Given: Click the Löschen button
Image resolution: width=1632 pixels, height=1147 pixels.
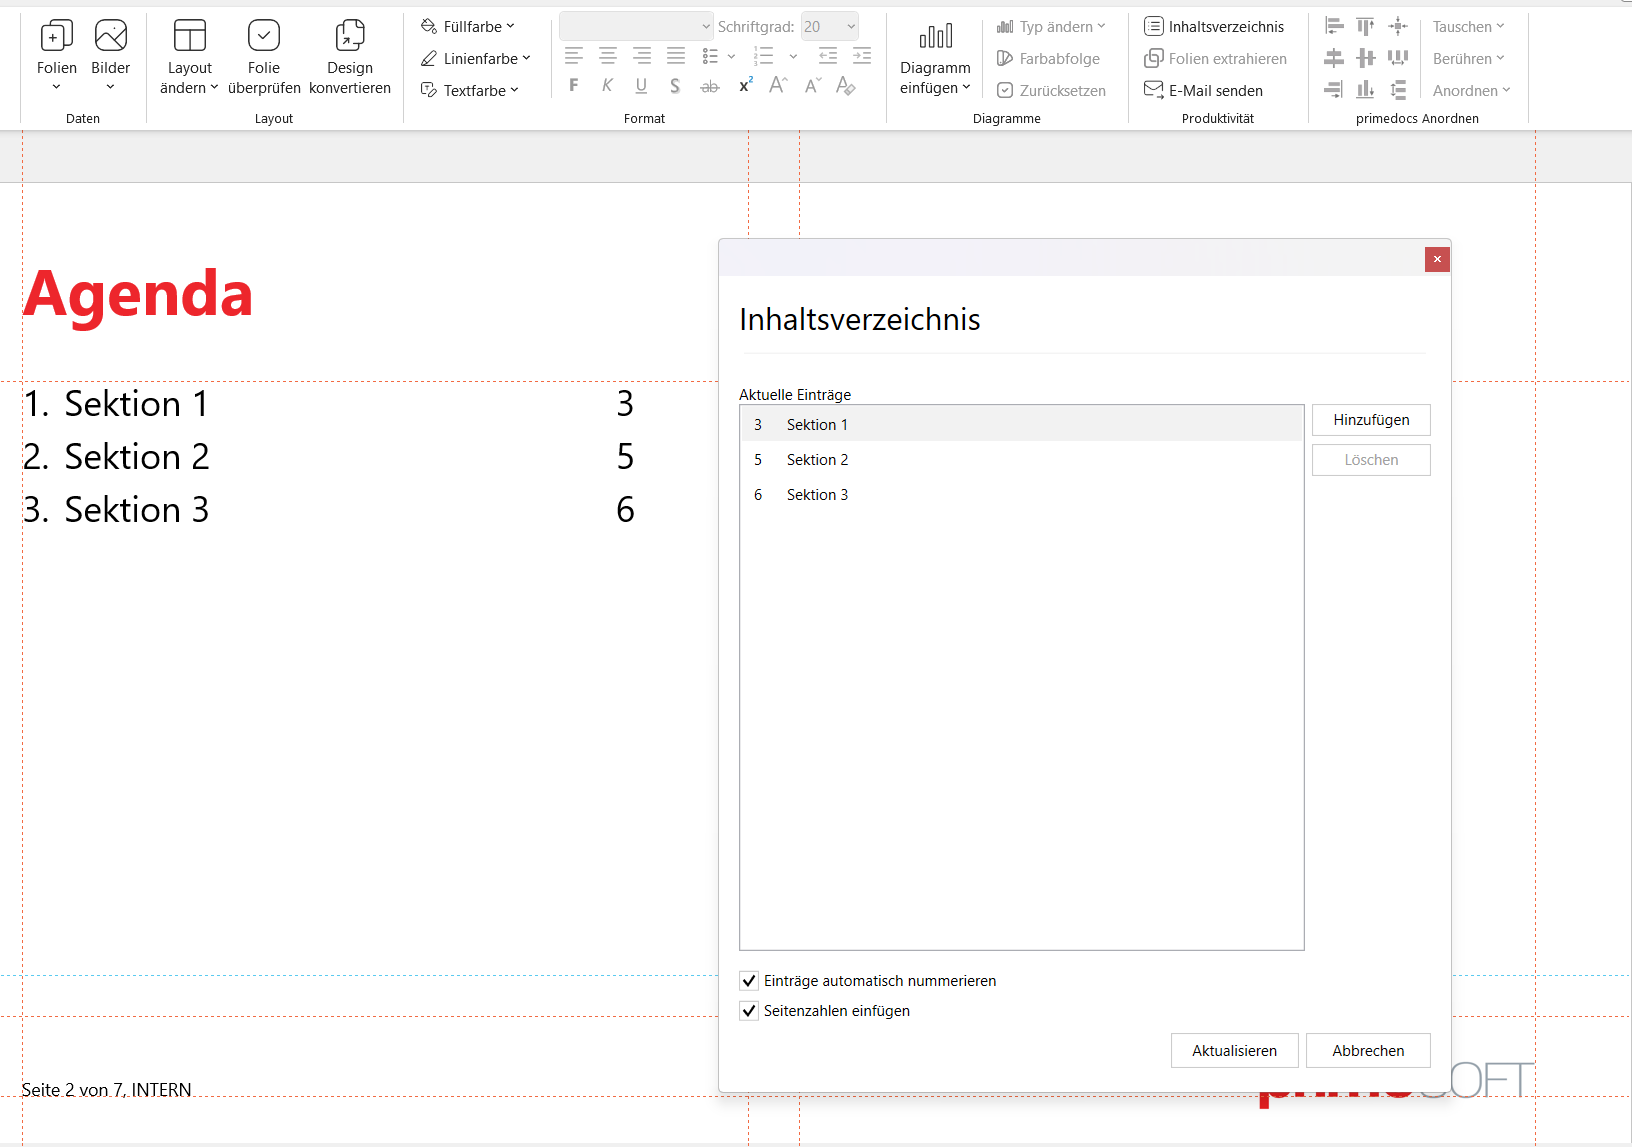Looking at the screenshot, I should (x=1371, y=460).
